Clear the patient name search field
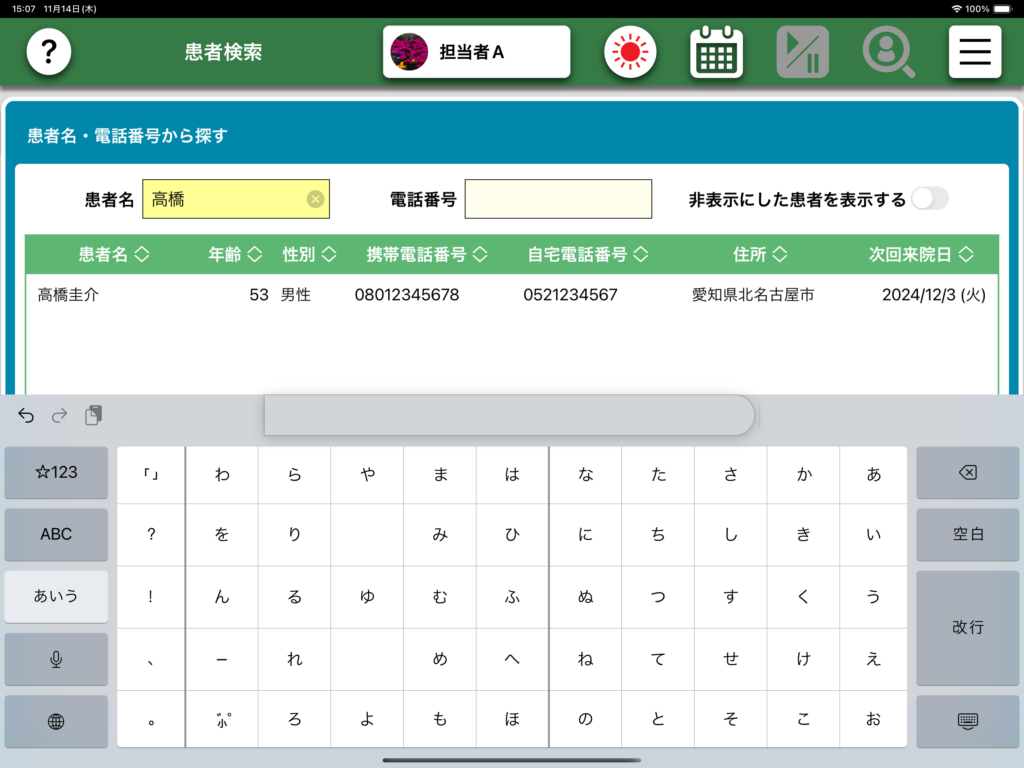This screenshot has height=768, width=1024. pyautogui.click(x=315, y=199)
